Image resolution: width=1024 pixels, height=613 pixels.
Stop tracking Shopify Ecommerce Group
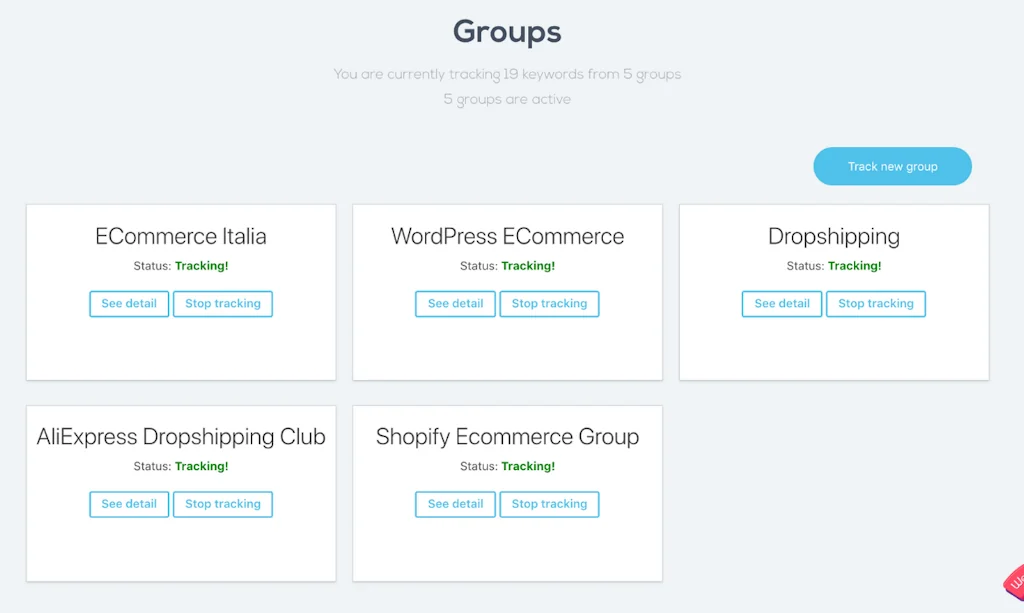549,504
